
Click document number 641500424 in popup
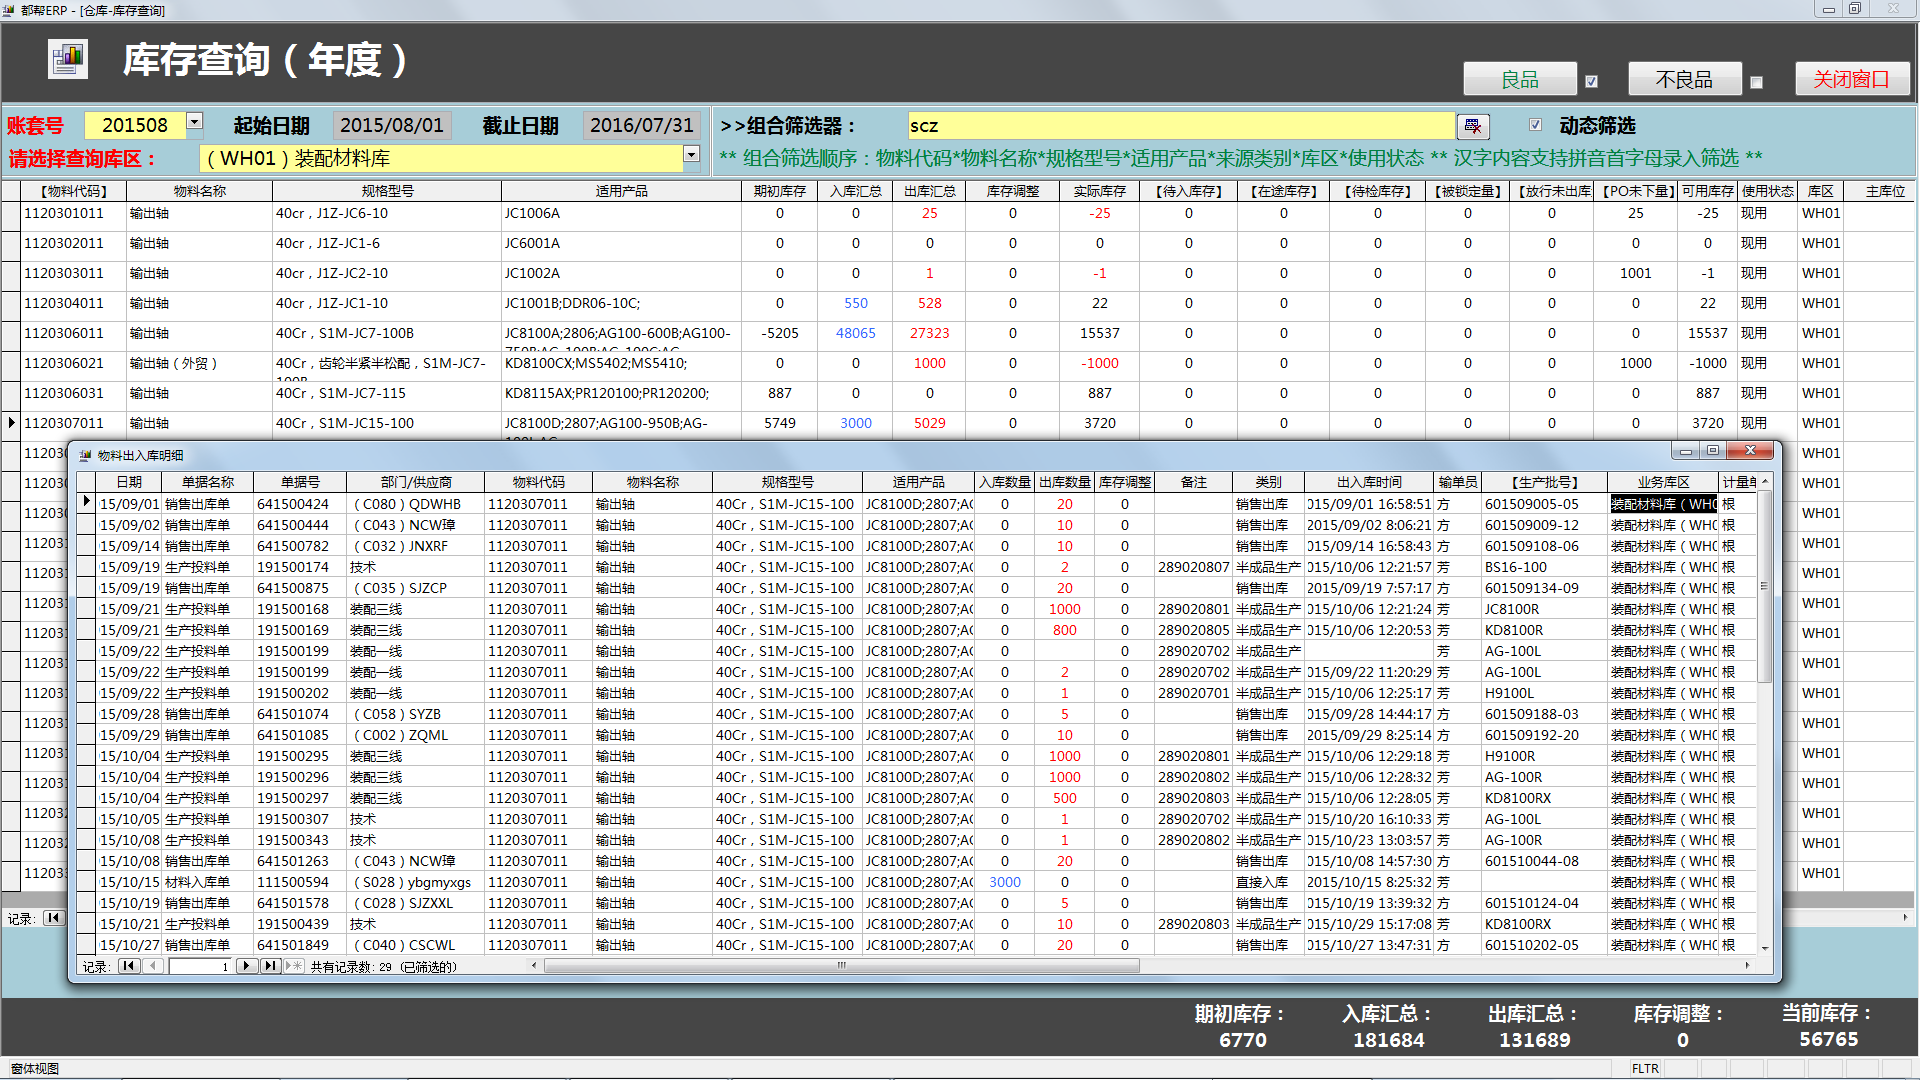click(x=293, y=504)
